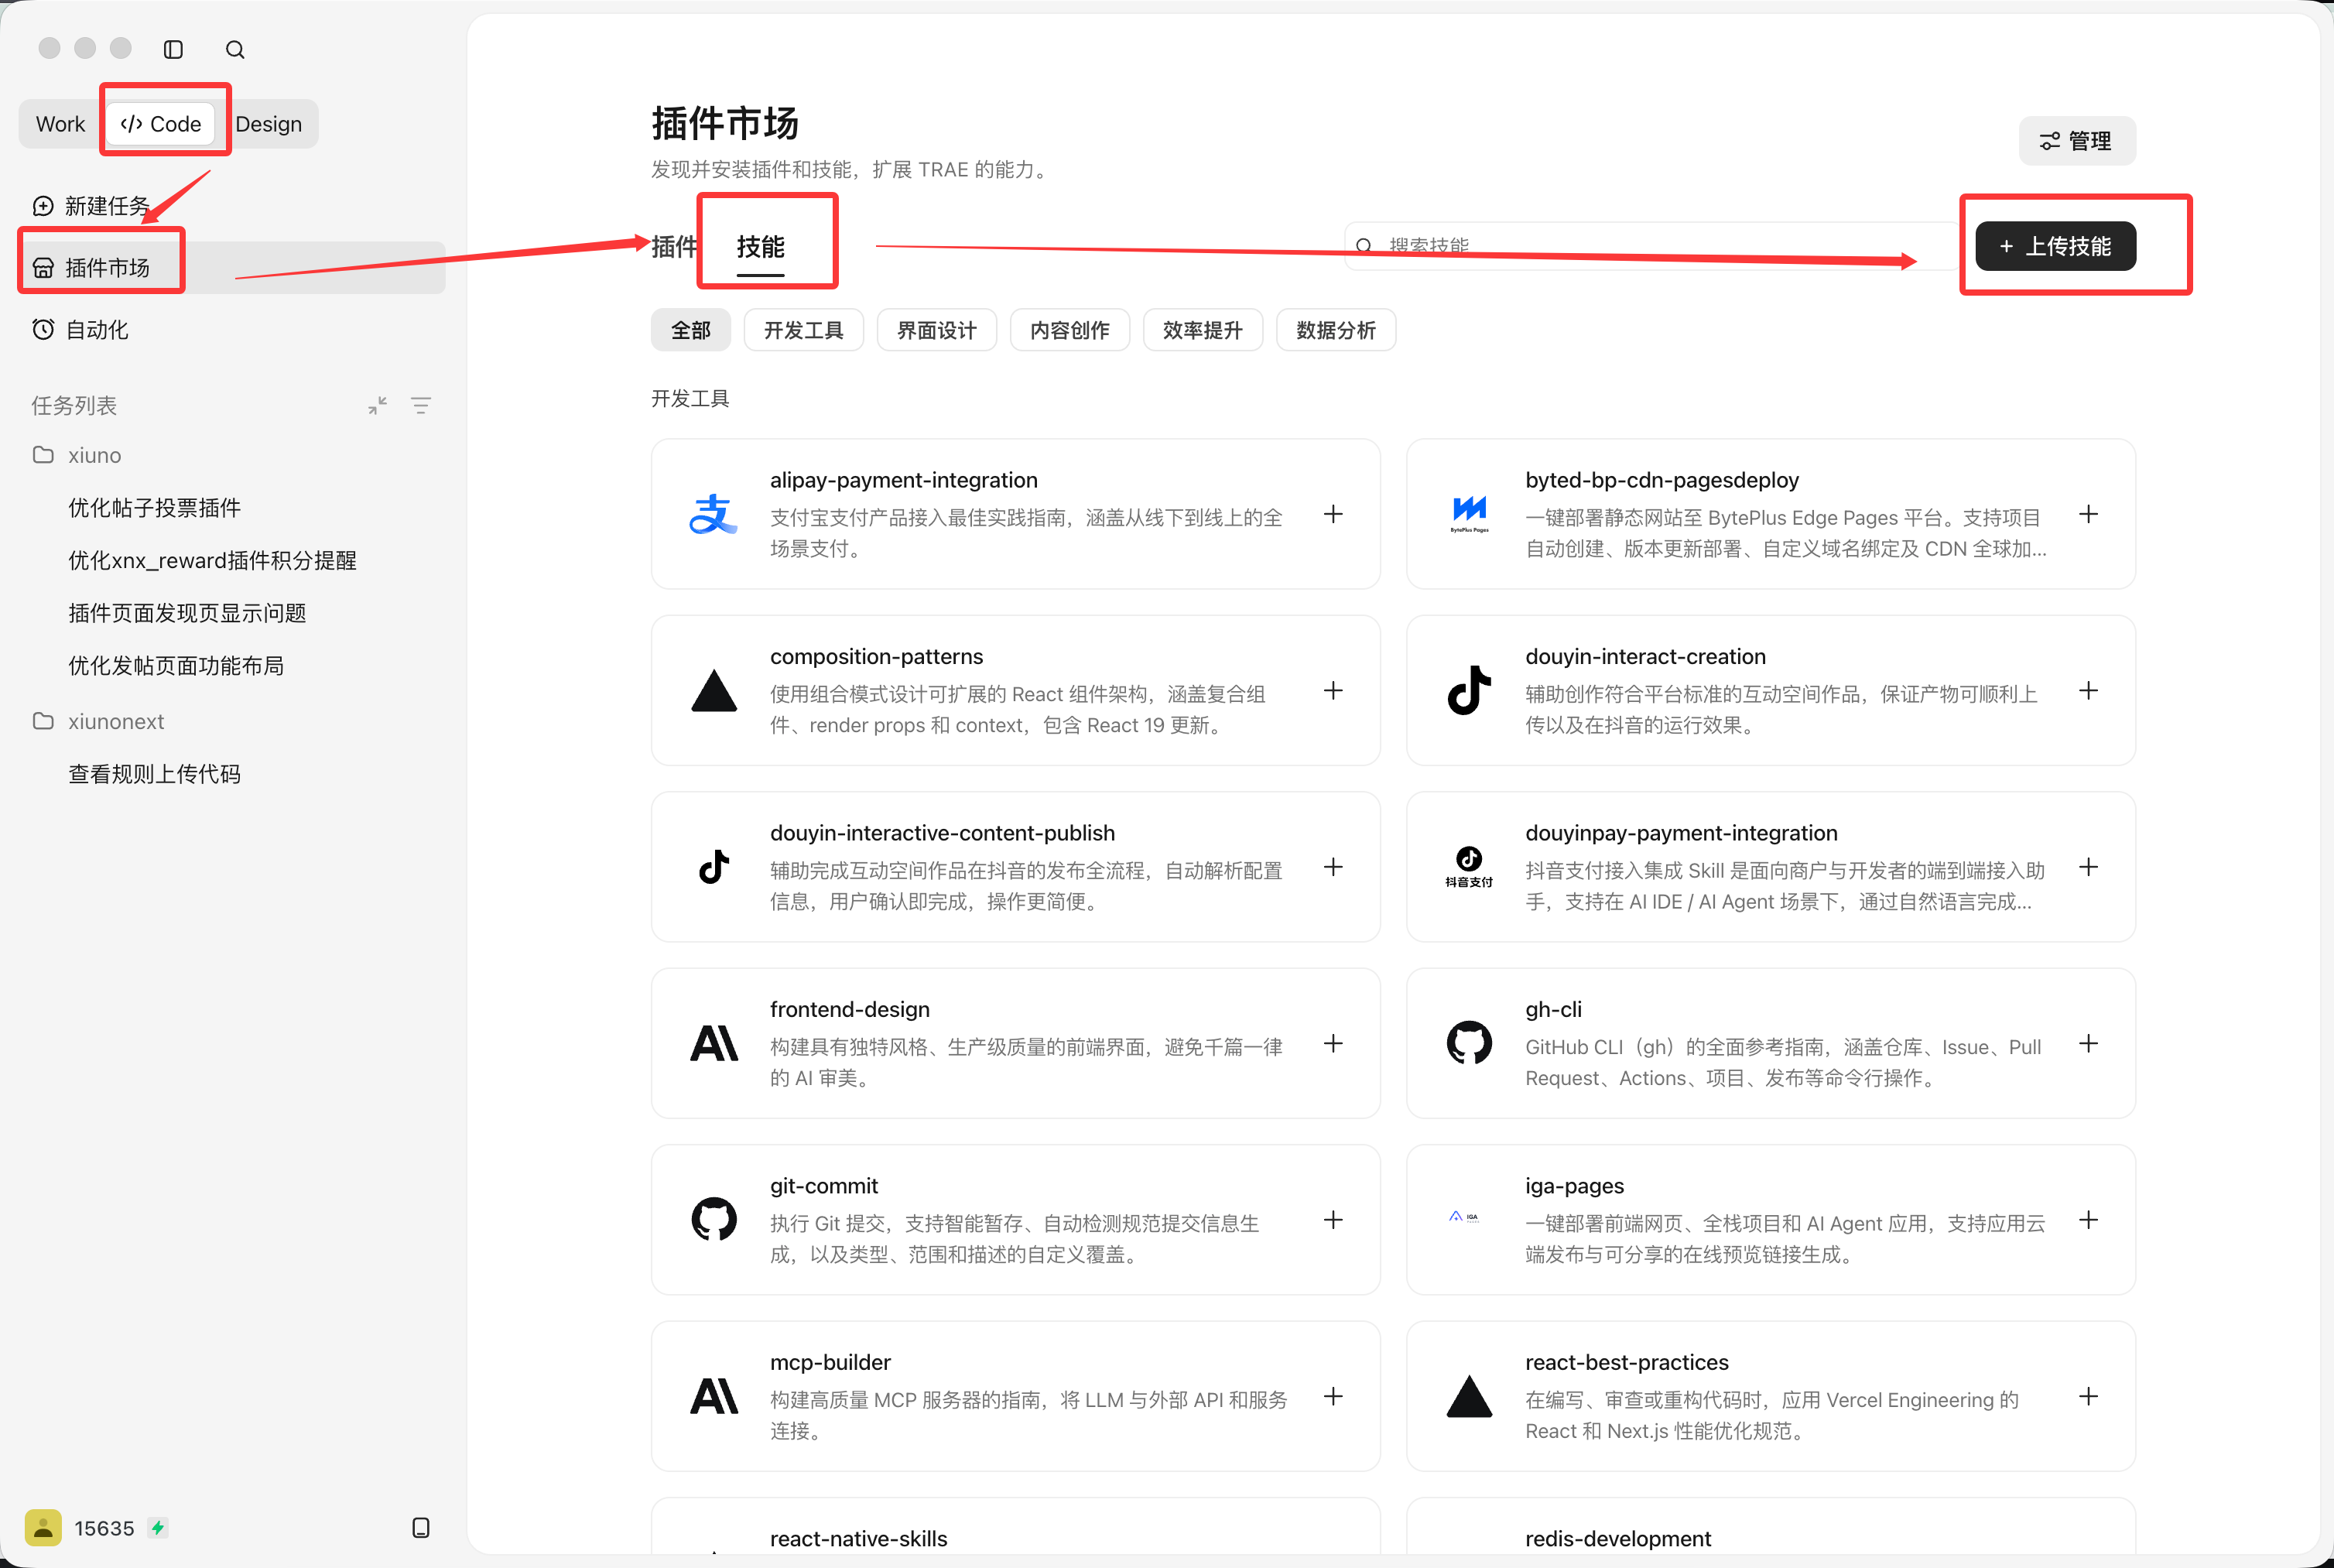Image resolution: width=2334 pixels, height=1568 pixels.
Task: Add the byted-bp-cdn-pagesdeploy skill
Action: click(2088, 514)
